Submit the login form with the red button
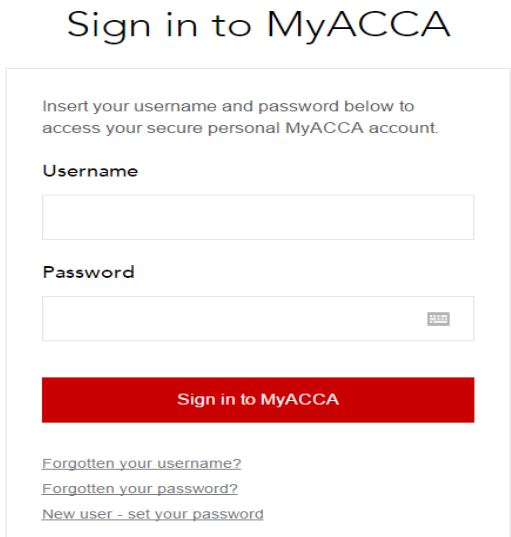The width and height of the screenshot is (511, 537). point(258,400)
